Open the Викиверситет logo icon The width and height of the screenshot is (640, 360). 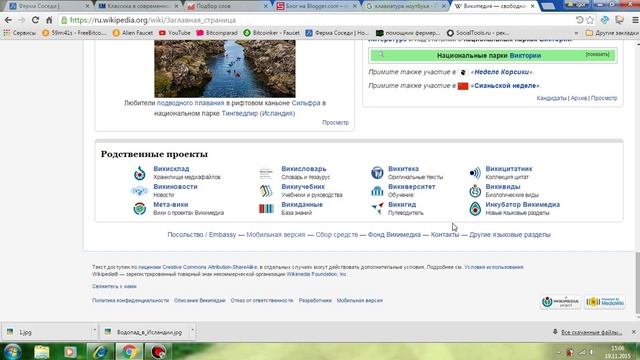pos(377,191)
